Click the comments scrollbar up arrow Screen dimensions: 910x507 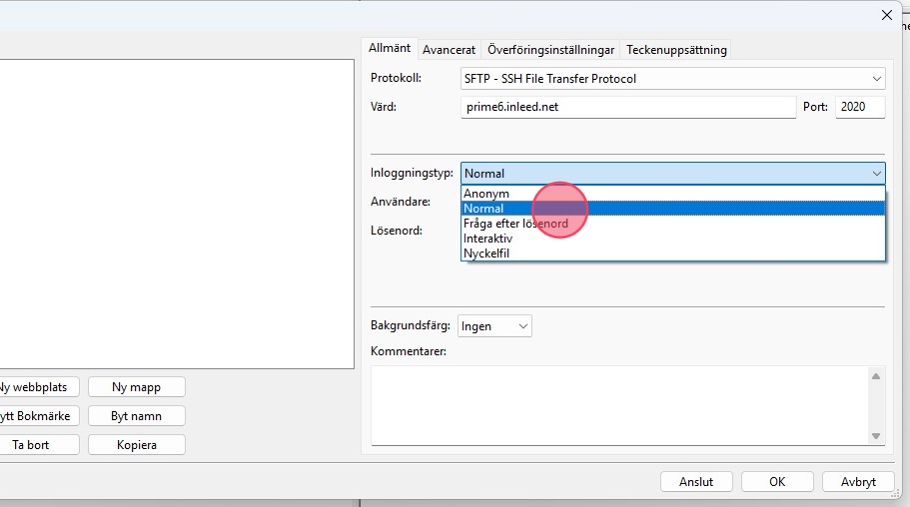(876, 376)
